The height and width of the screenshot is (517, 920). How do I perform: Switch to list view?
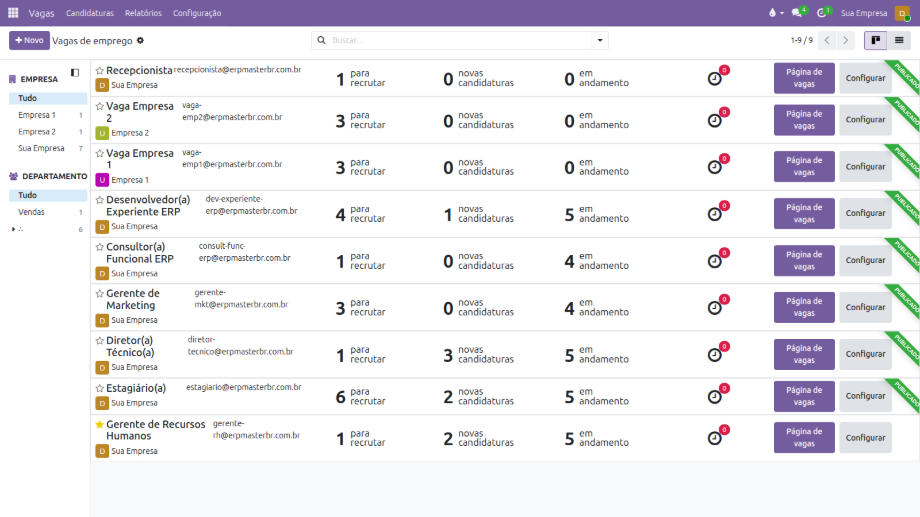click(899, 40)
